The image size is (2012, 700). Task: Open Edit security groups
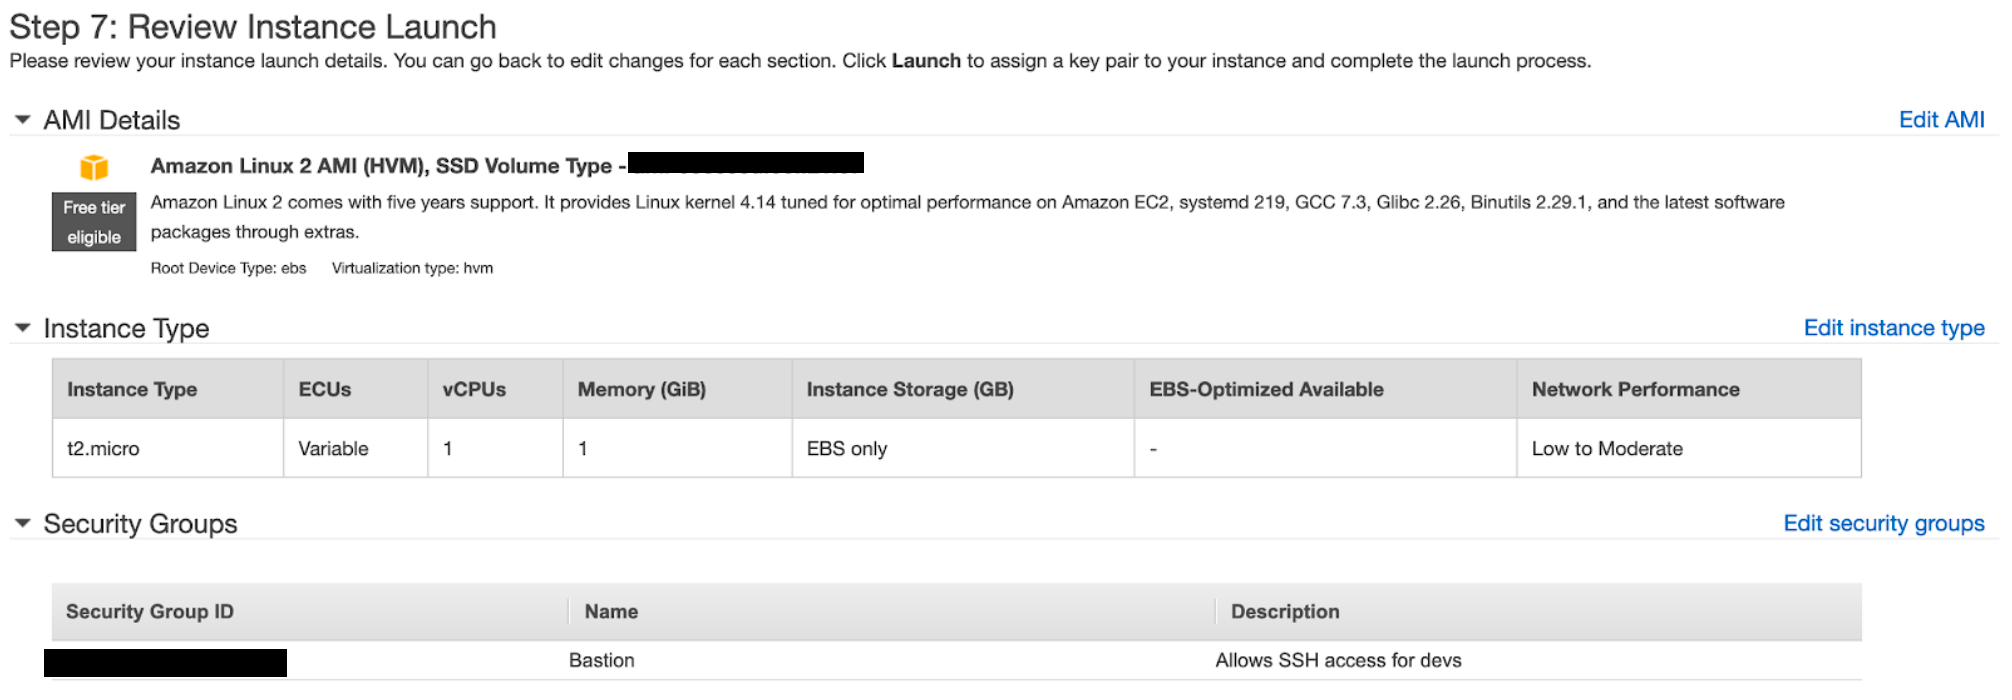(1884, 523)
